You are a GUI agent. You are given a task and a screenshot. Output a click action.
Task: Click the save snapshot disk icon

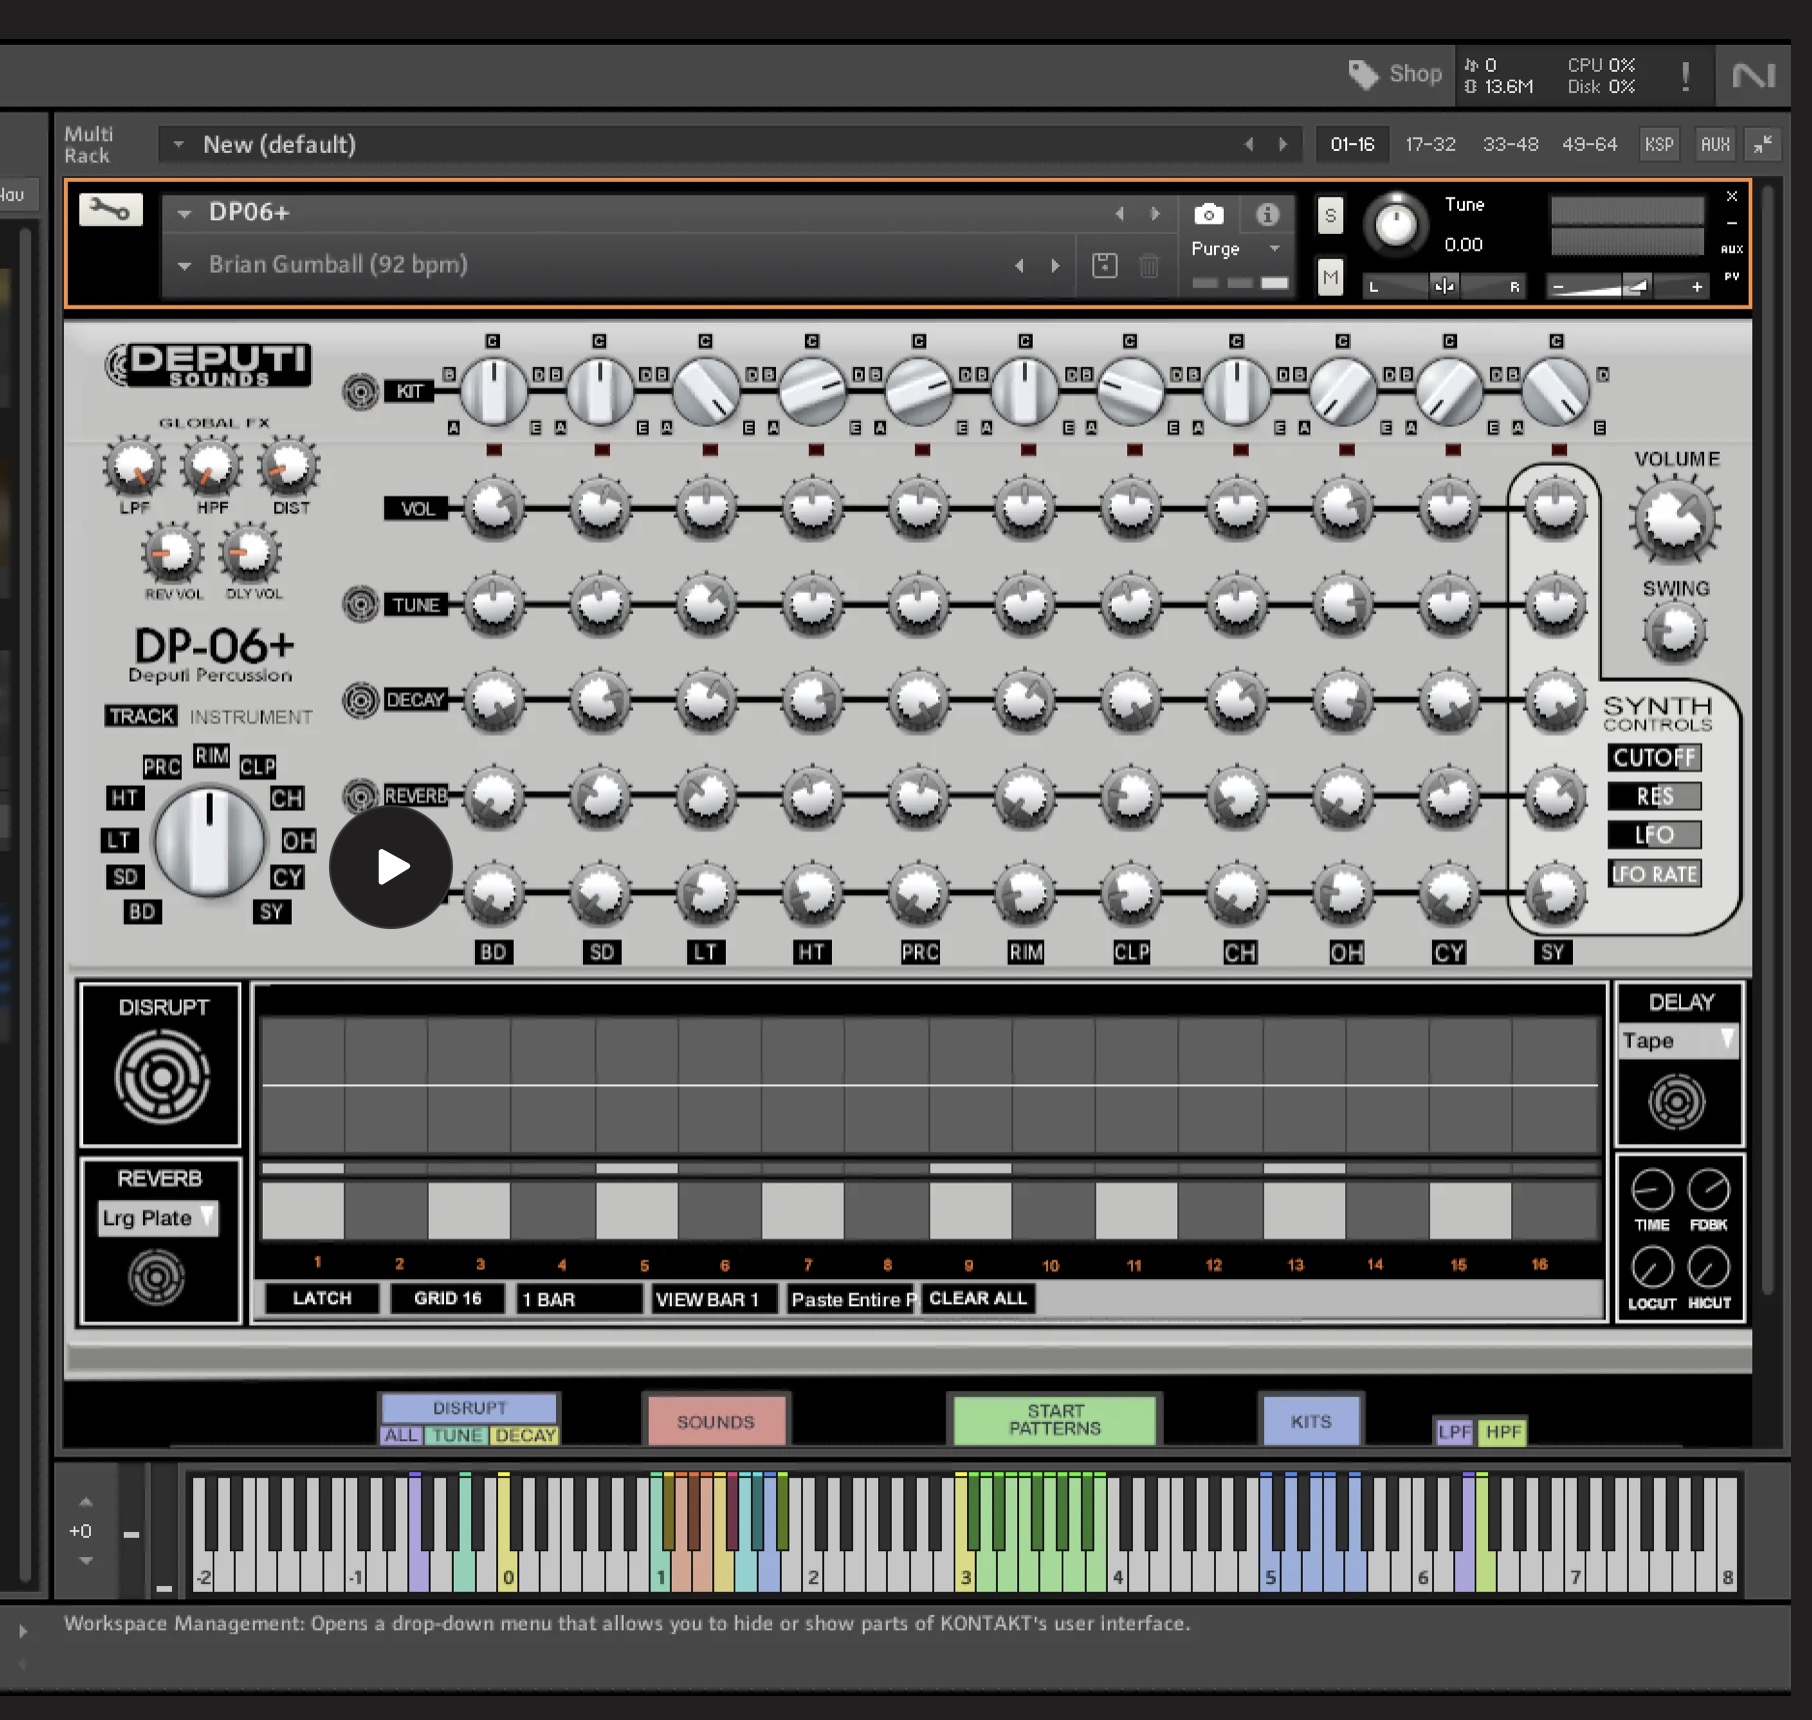coord(1104,265)
